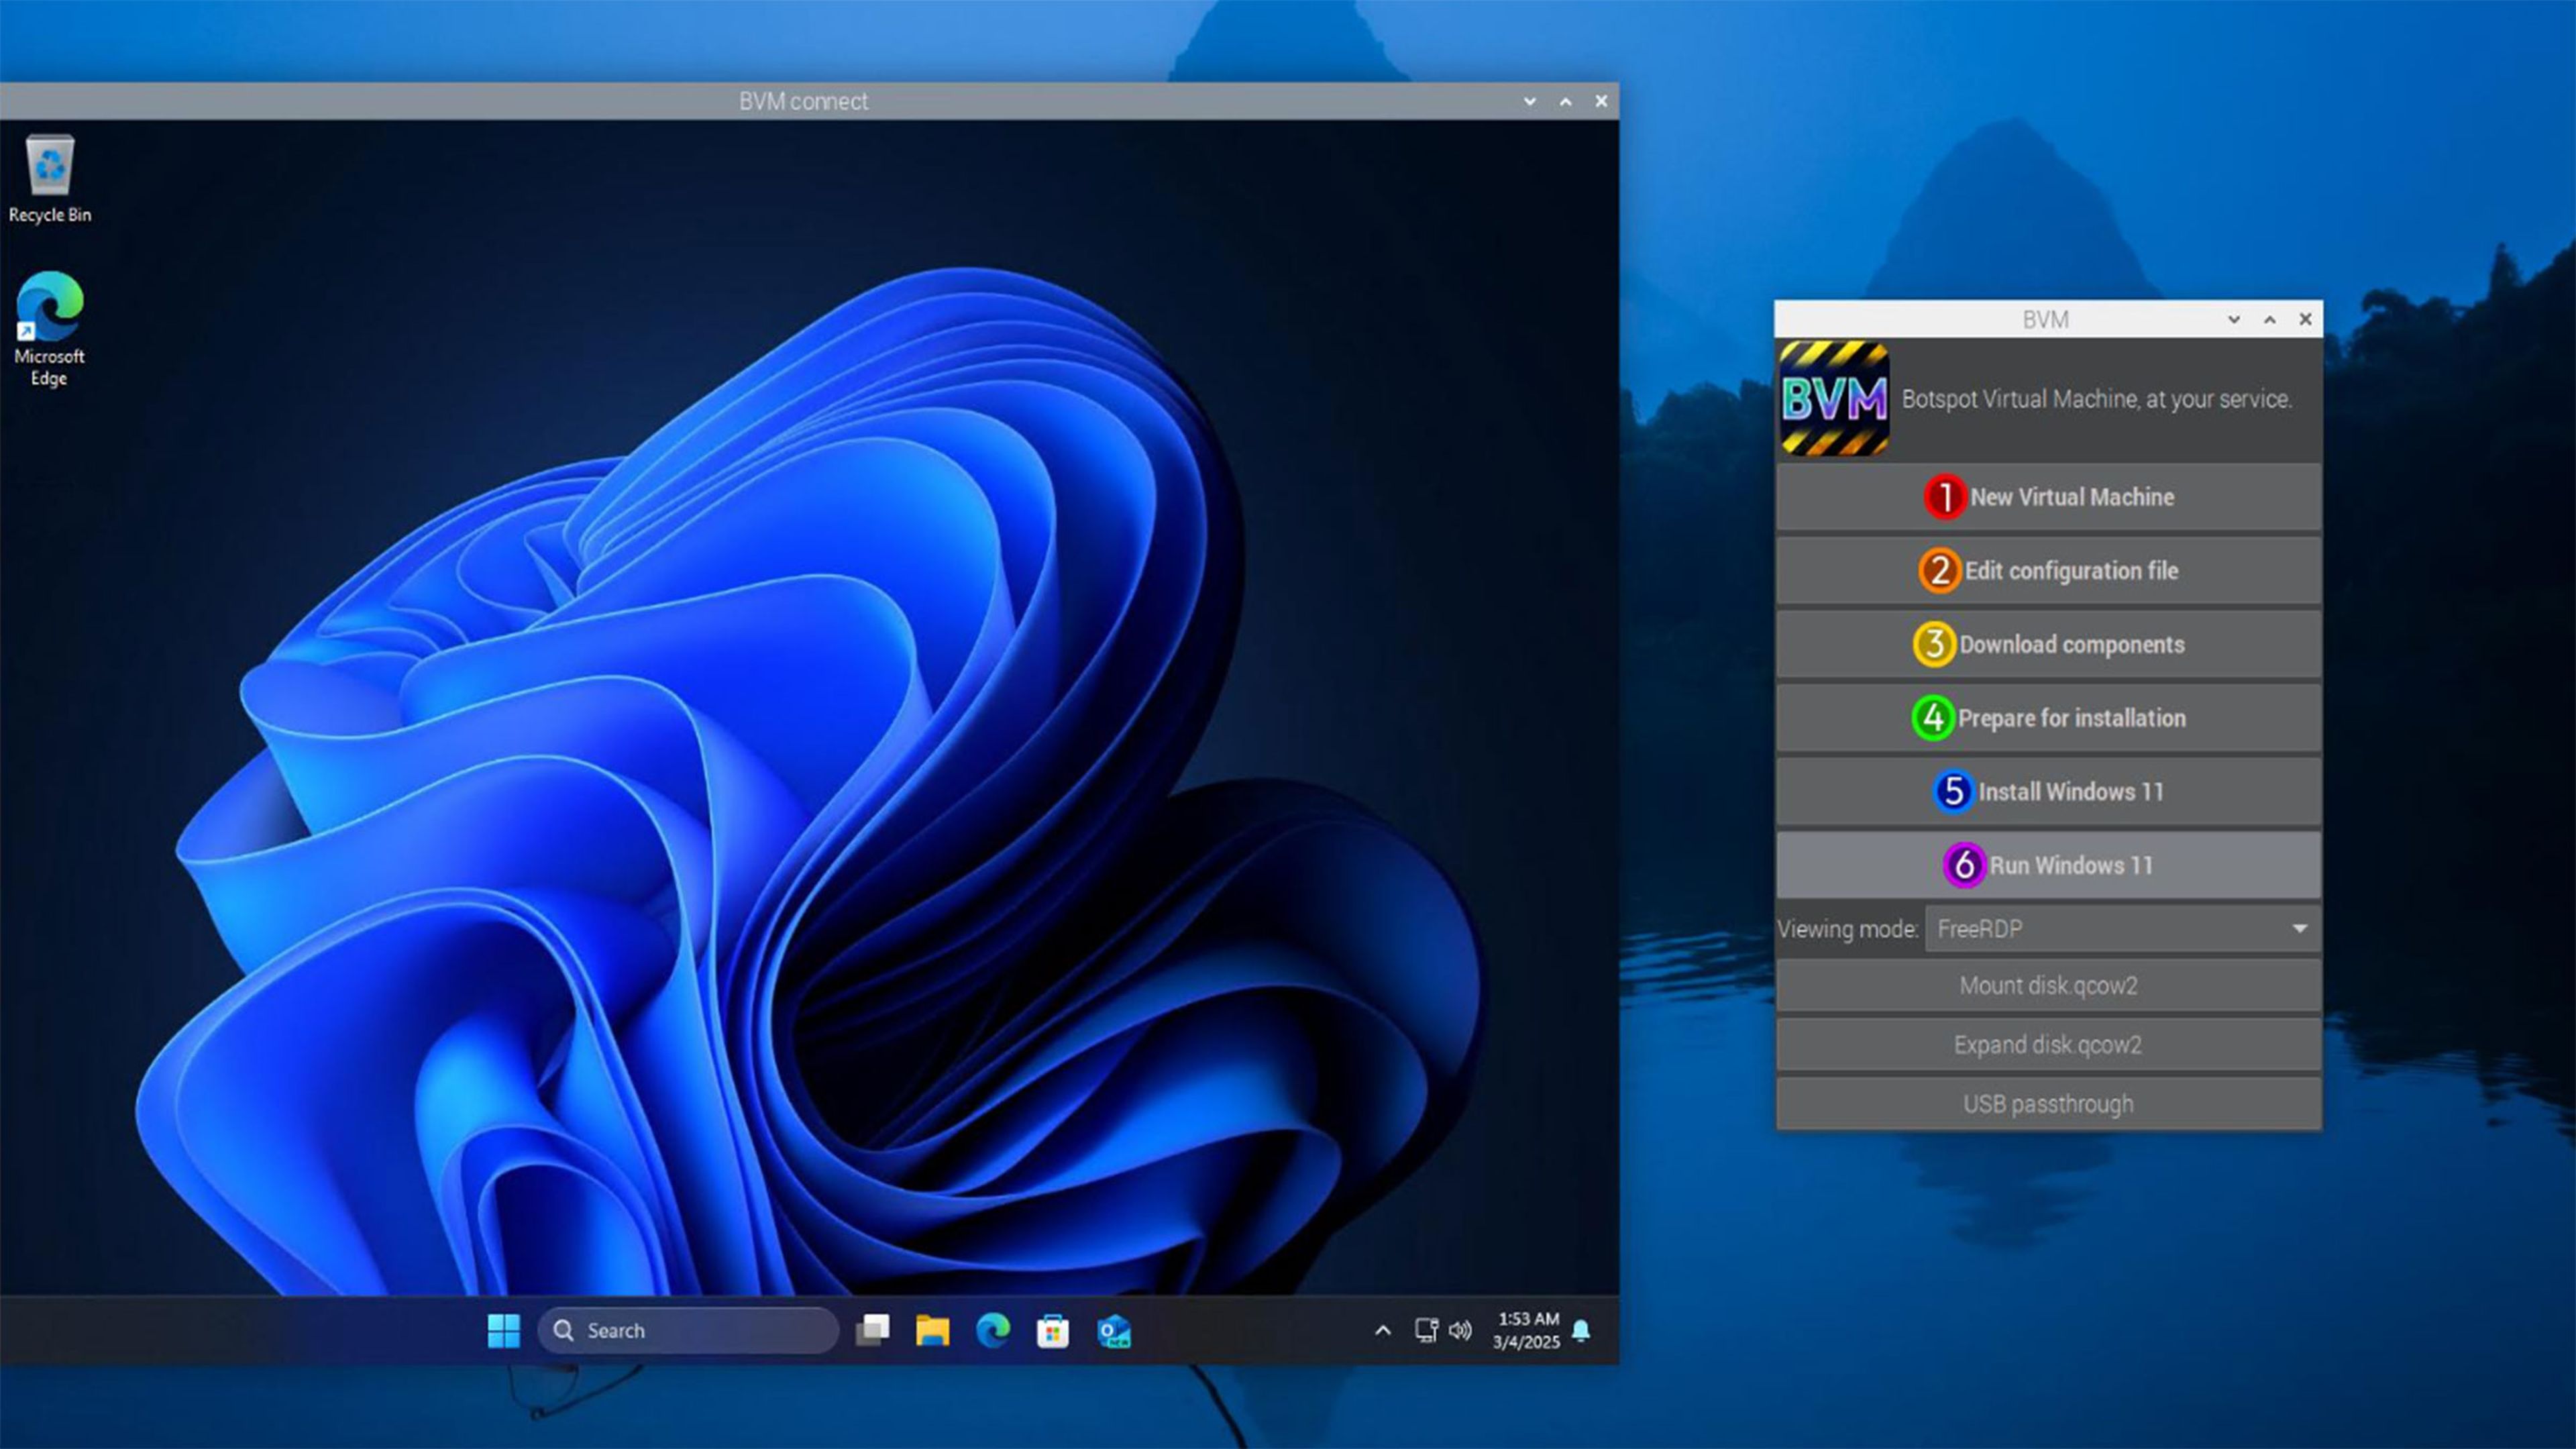Click the Download components button
Screen dimensions: 2576x1449
point(2048,645)
